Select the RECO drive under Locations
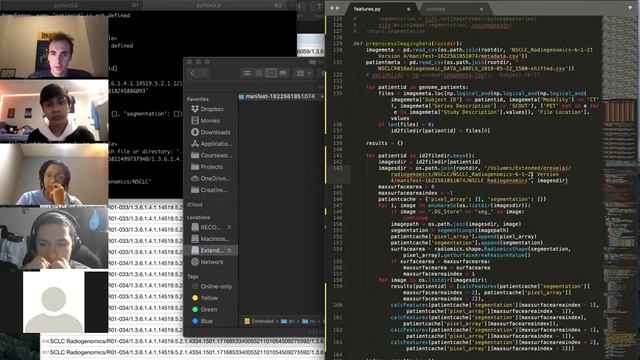Viewport: 640px width, 360px height. coord(207,227)
